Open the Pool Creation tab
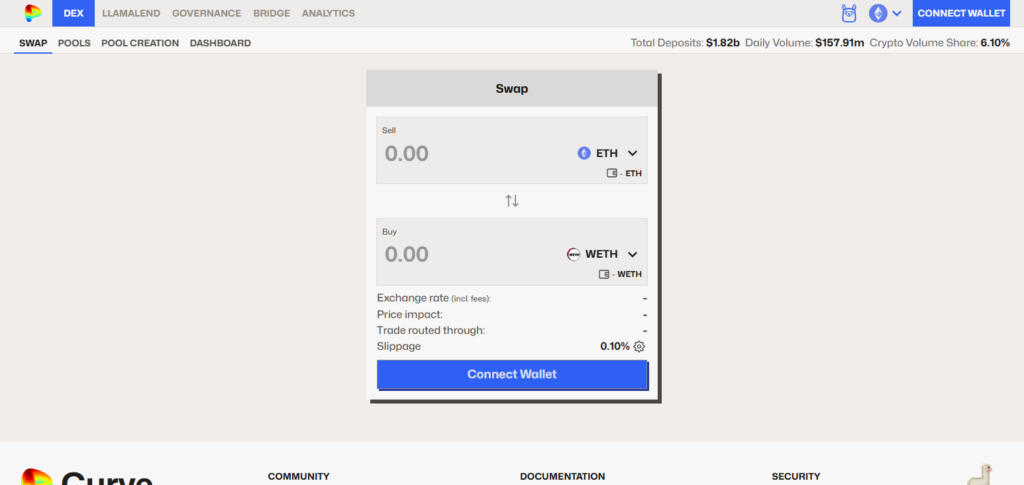Screen dimensions: 1024x485 pyautogui.click(x=140, y=43)
